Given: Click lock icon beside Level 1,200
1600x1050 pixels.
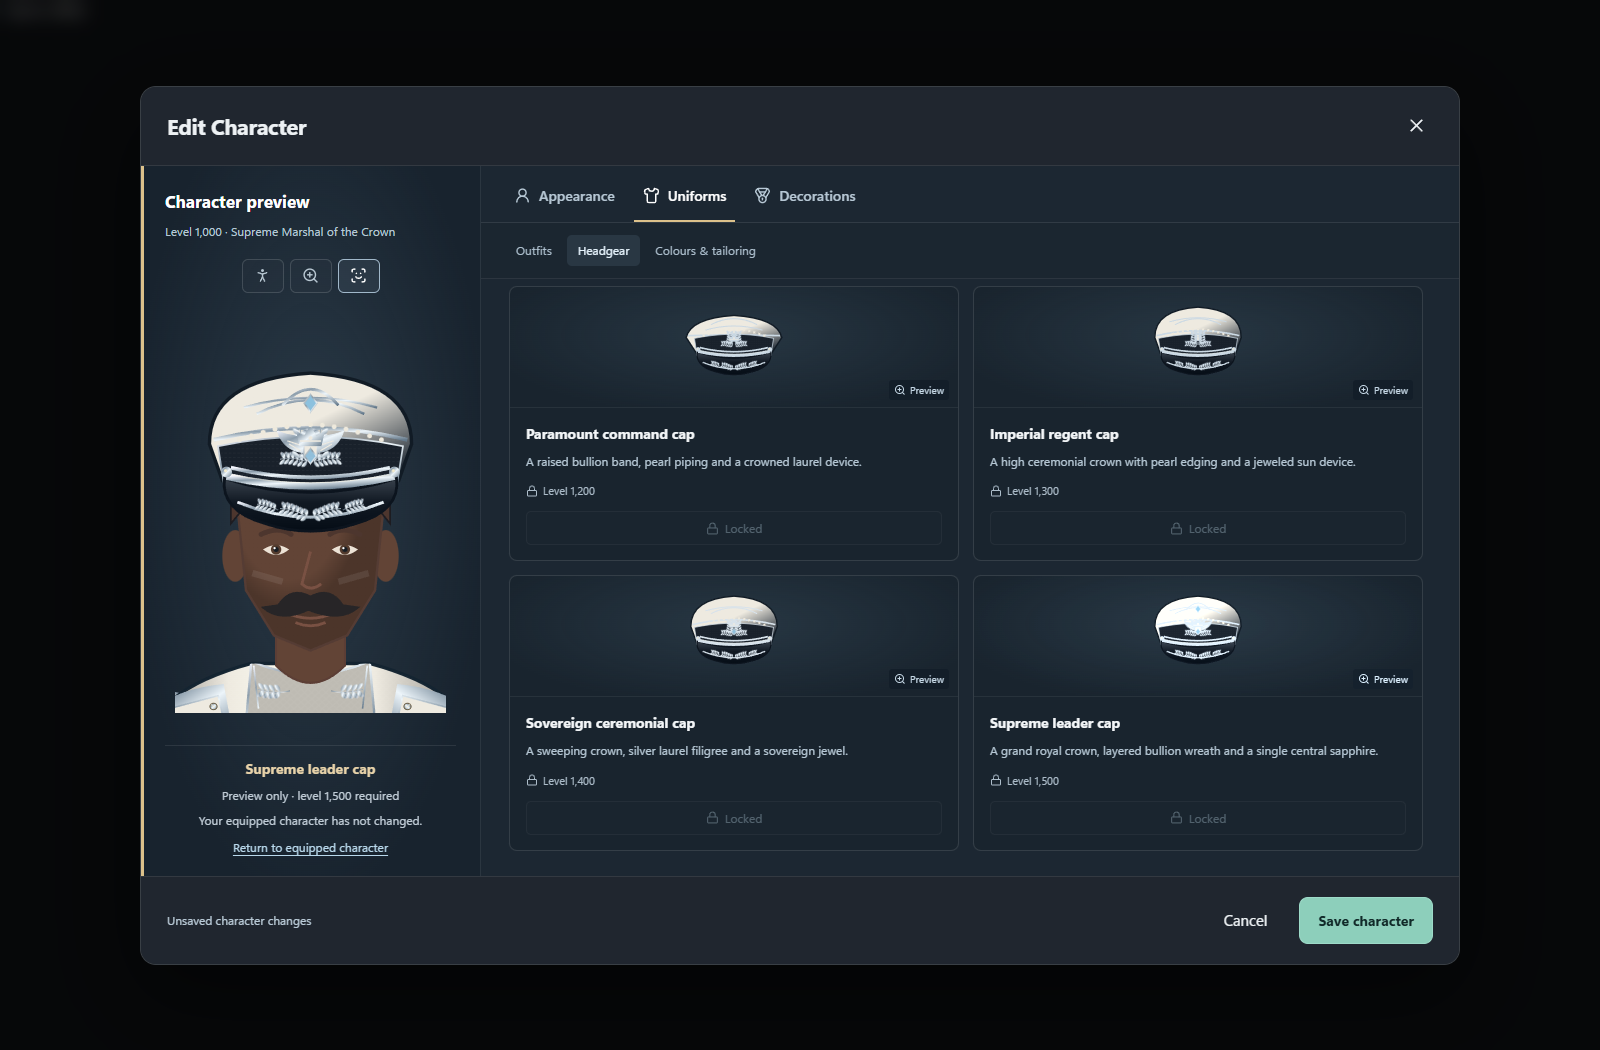Looking at the screenshot, I should tap(532, 491).
